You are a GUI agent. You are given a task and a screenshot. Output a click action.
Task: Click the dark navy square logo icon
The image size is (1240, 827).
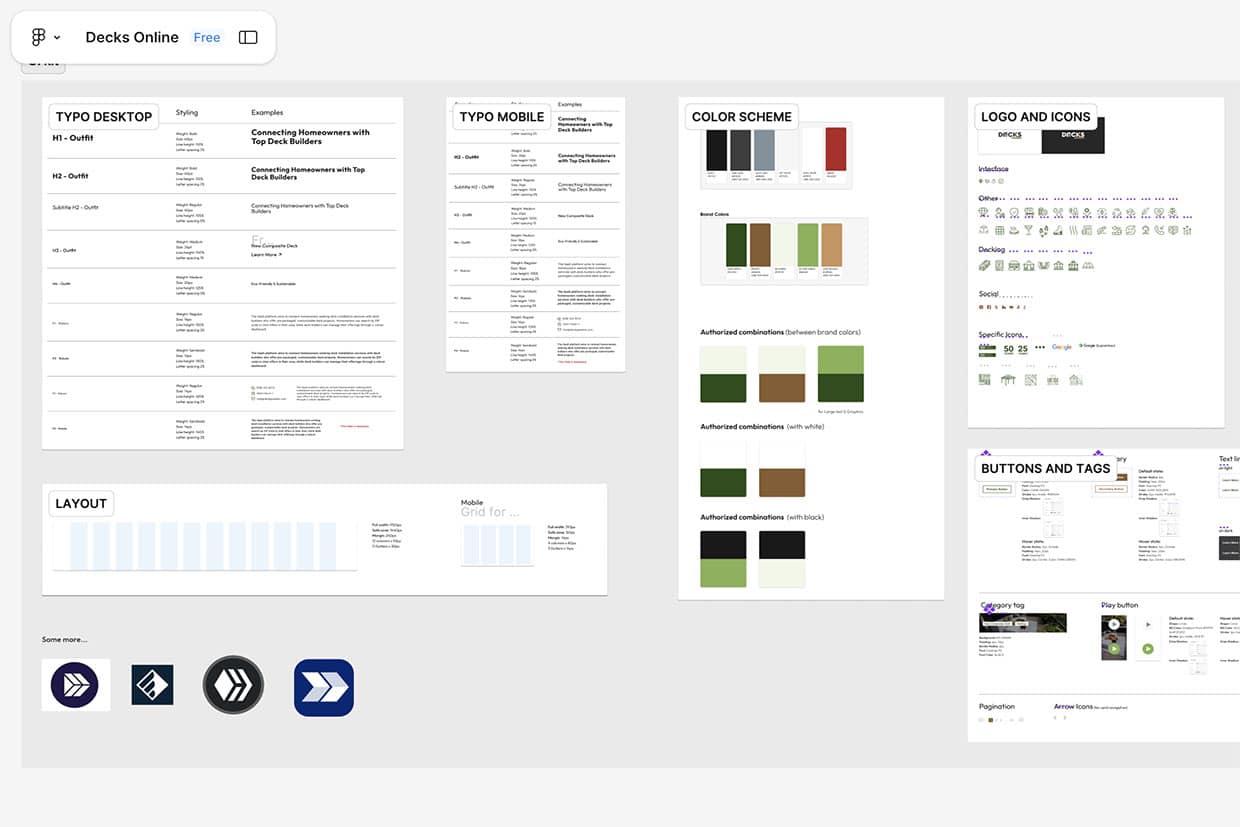[x=152, y=685]
